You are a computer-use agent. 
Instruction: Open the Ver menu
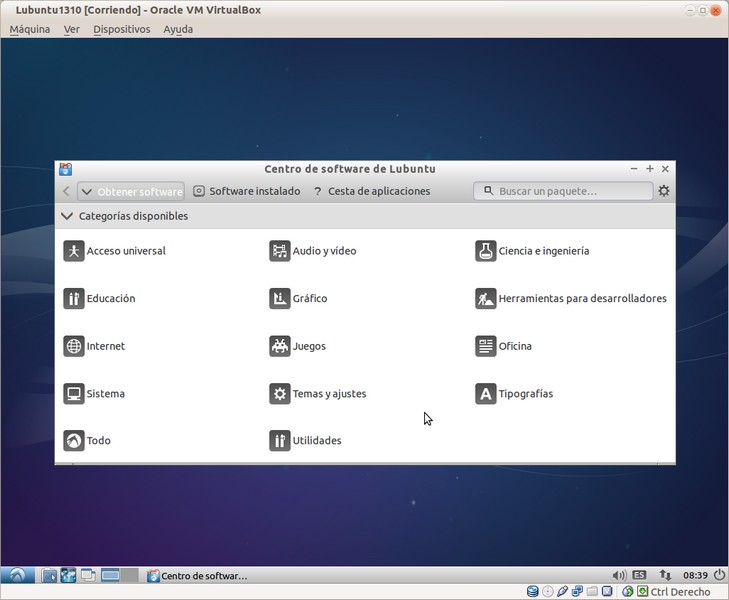click(72, 29)
